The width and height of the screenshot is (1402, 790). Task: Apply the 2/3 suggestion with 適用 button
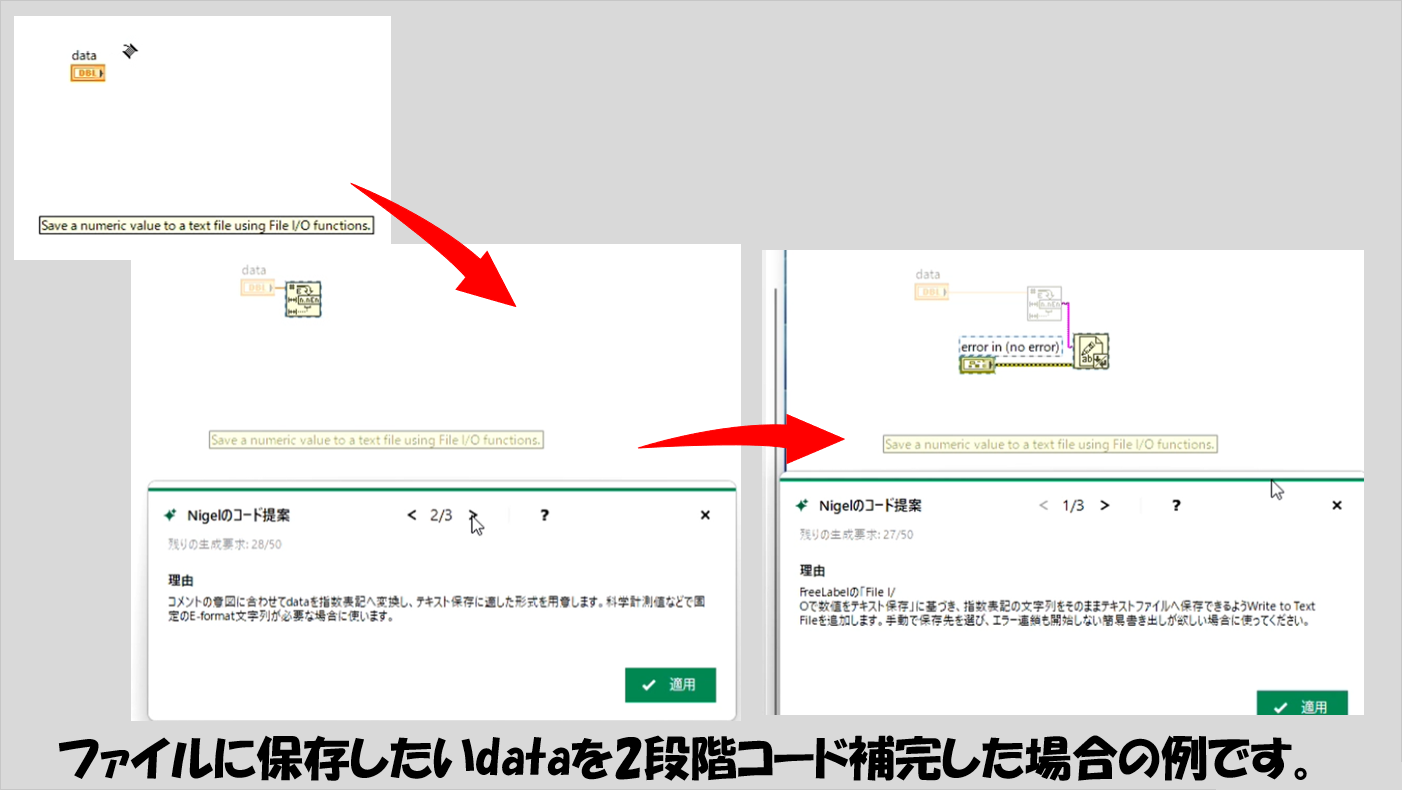(x=670, y=685)
